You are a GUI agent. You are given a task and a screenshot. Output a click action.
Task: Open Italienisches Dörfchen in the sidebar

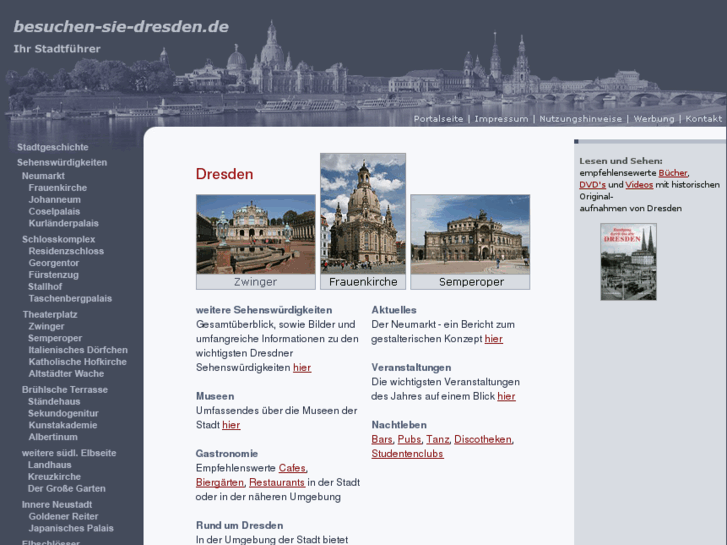[78, 350]
